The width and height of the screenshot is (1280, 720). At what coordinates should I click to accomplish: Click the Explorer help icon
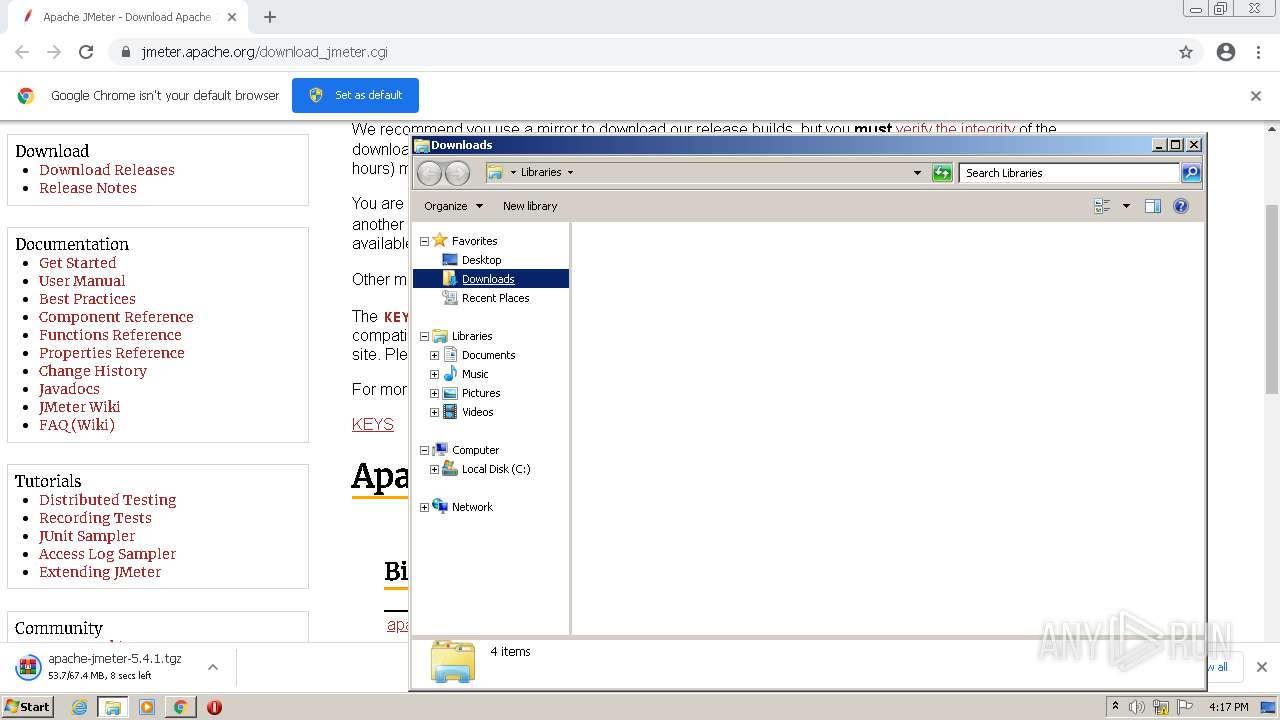click(x=1181, y=206)
